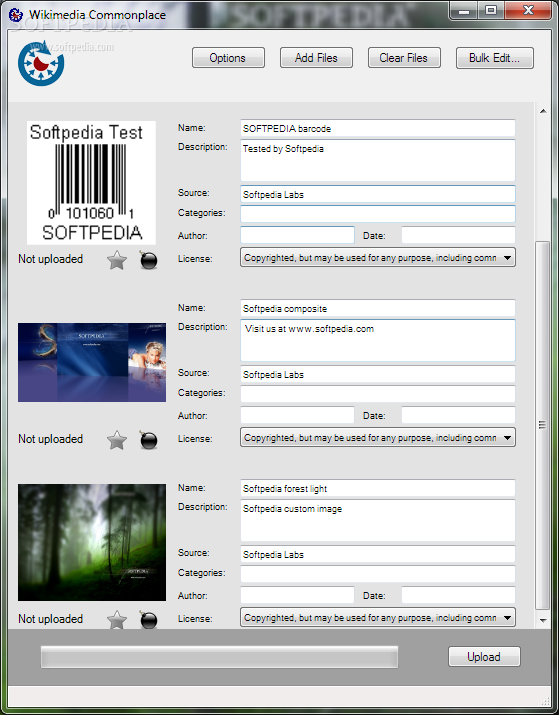Open Bulk Edit dialog
Image resolution: width=559 pixels, height=715 pixels.
tap(495, 58)
